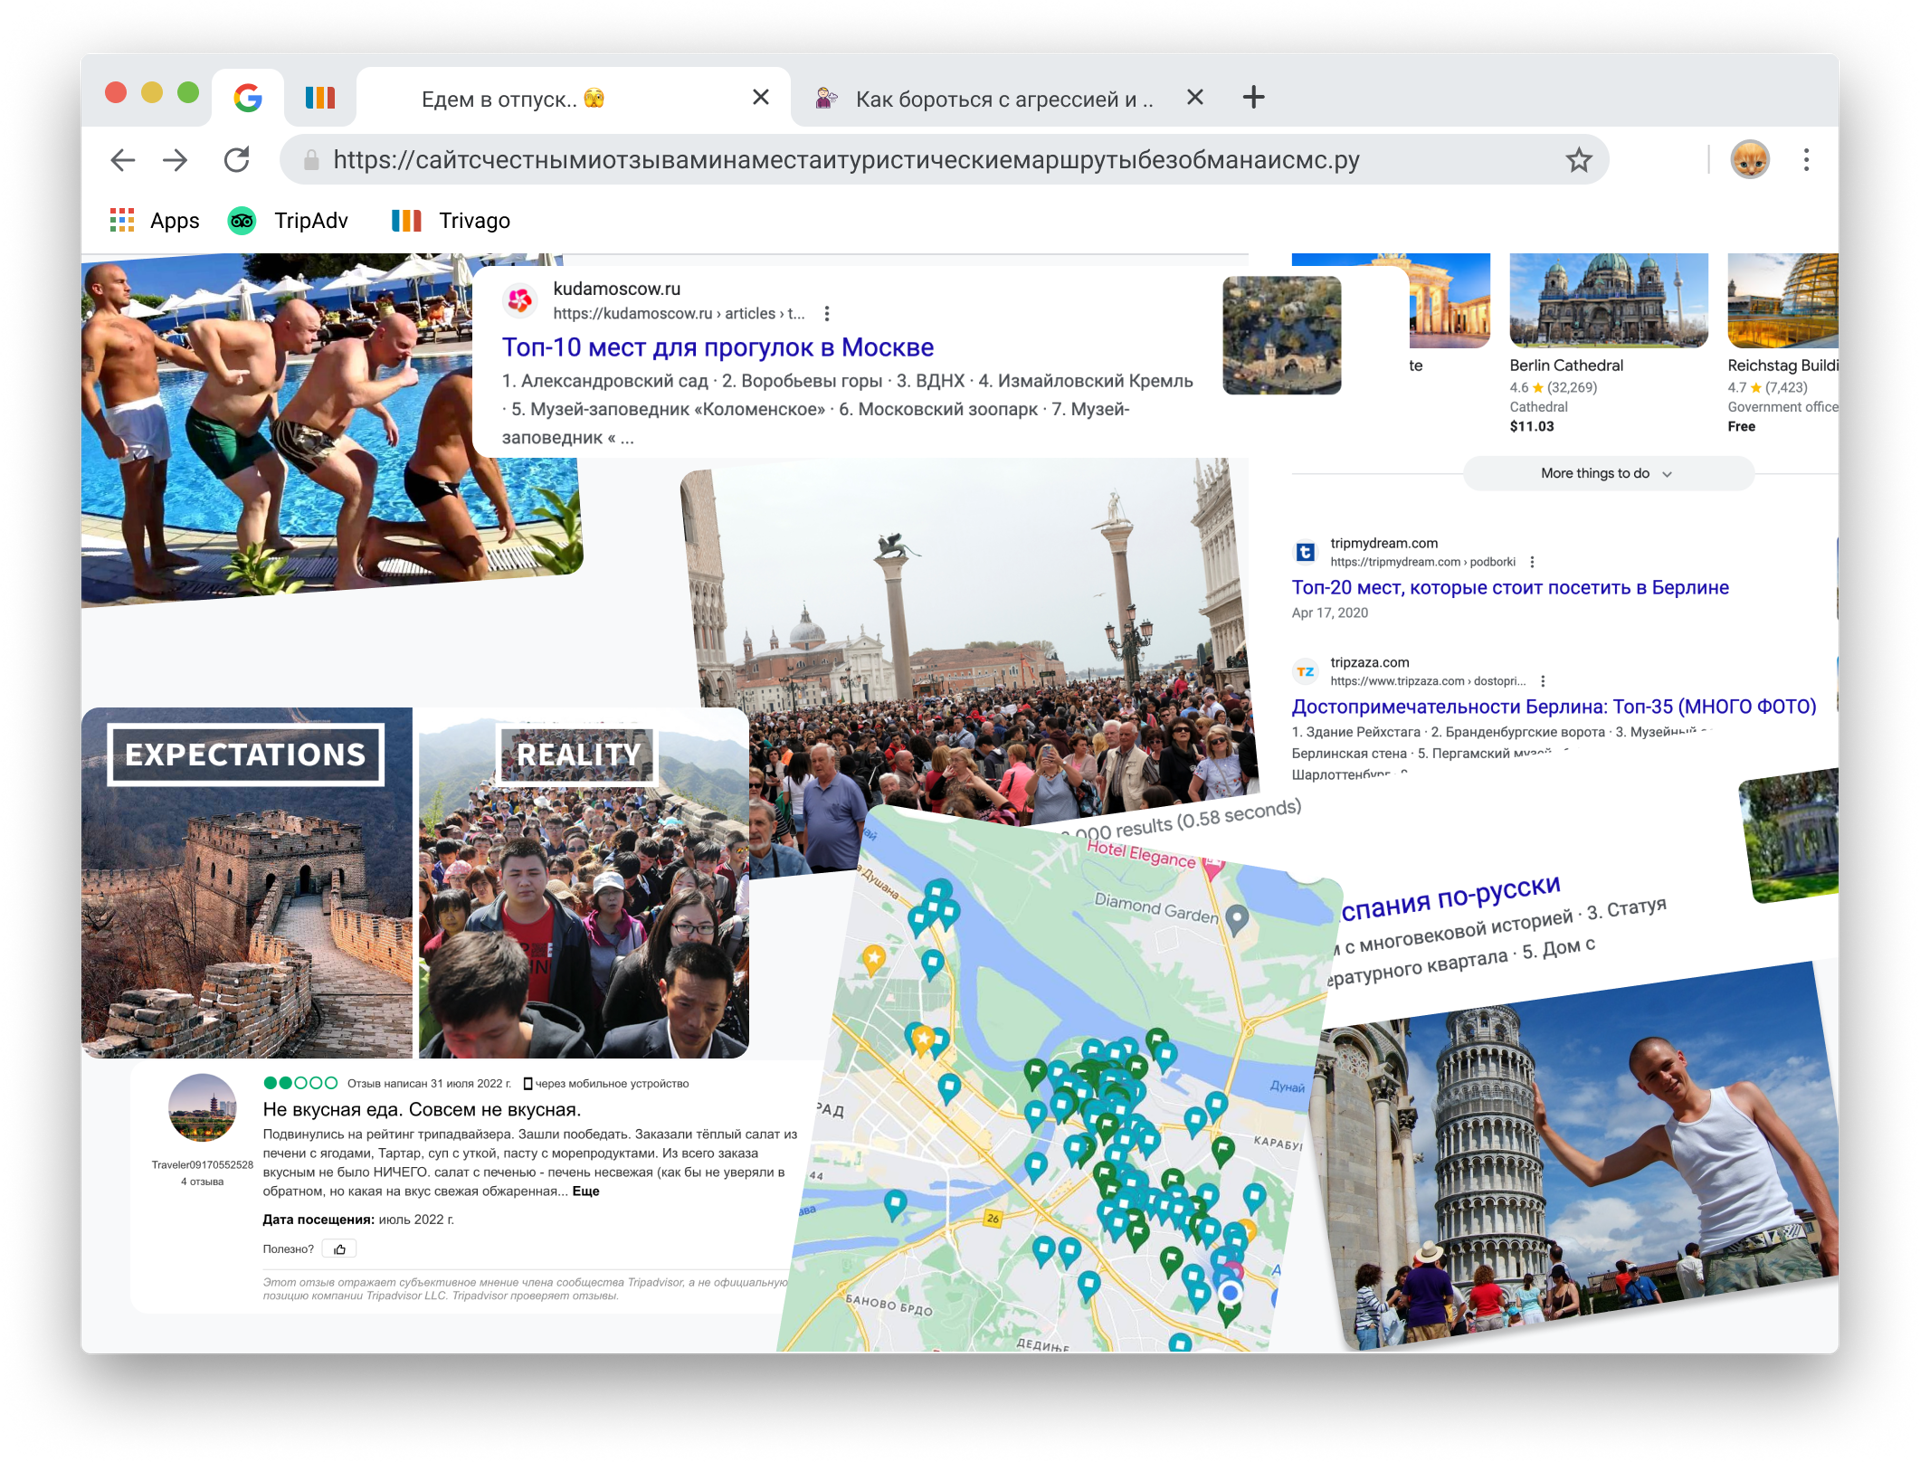Go back with the browser back arrow
The image size is (1920, 1462).
[x=122, y=160]
